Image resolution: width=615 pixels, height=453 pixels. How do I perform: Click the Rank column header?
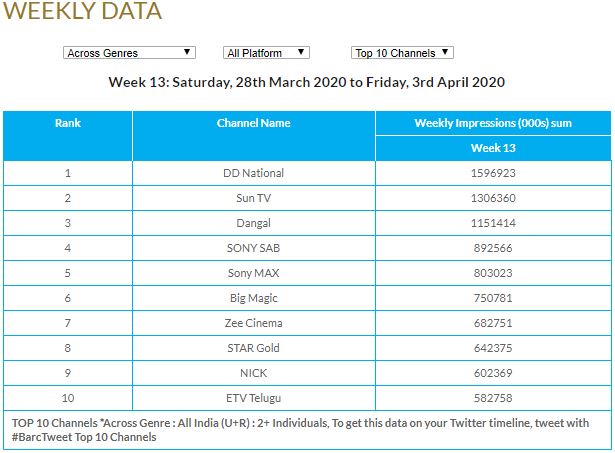[x=68, y=123]
